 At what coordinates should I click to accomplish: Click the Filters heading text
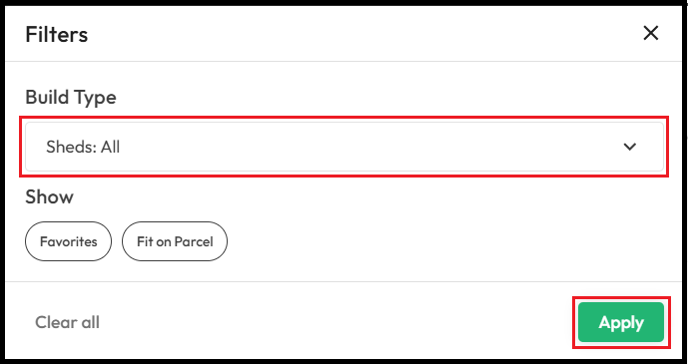click(57, 34)
